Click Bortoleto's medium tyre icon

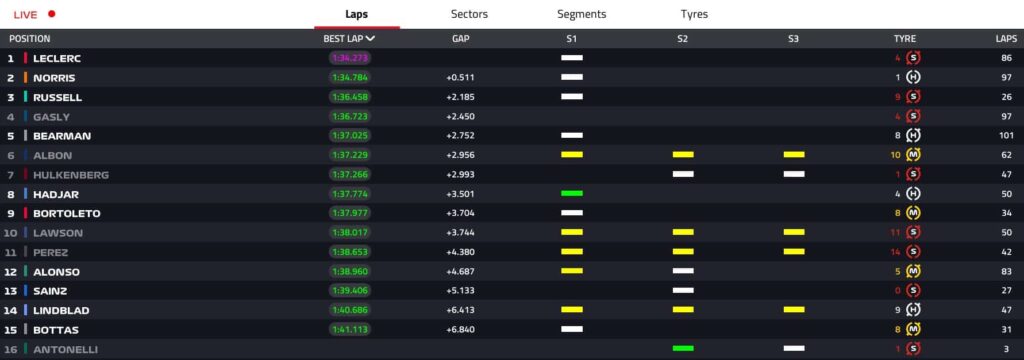pyautogui.click(x=914, y=213)
